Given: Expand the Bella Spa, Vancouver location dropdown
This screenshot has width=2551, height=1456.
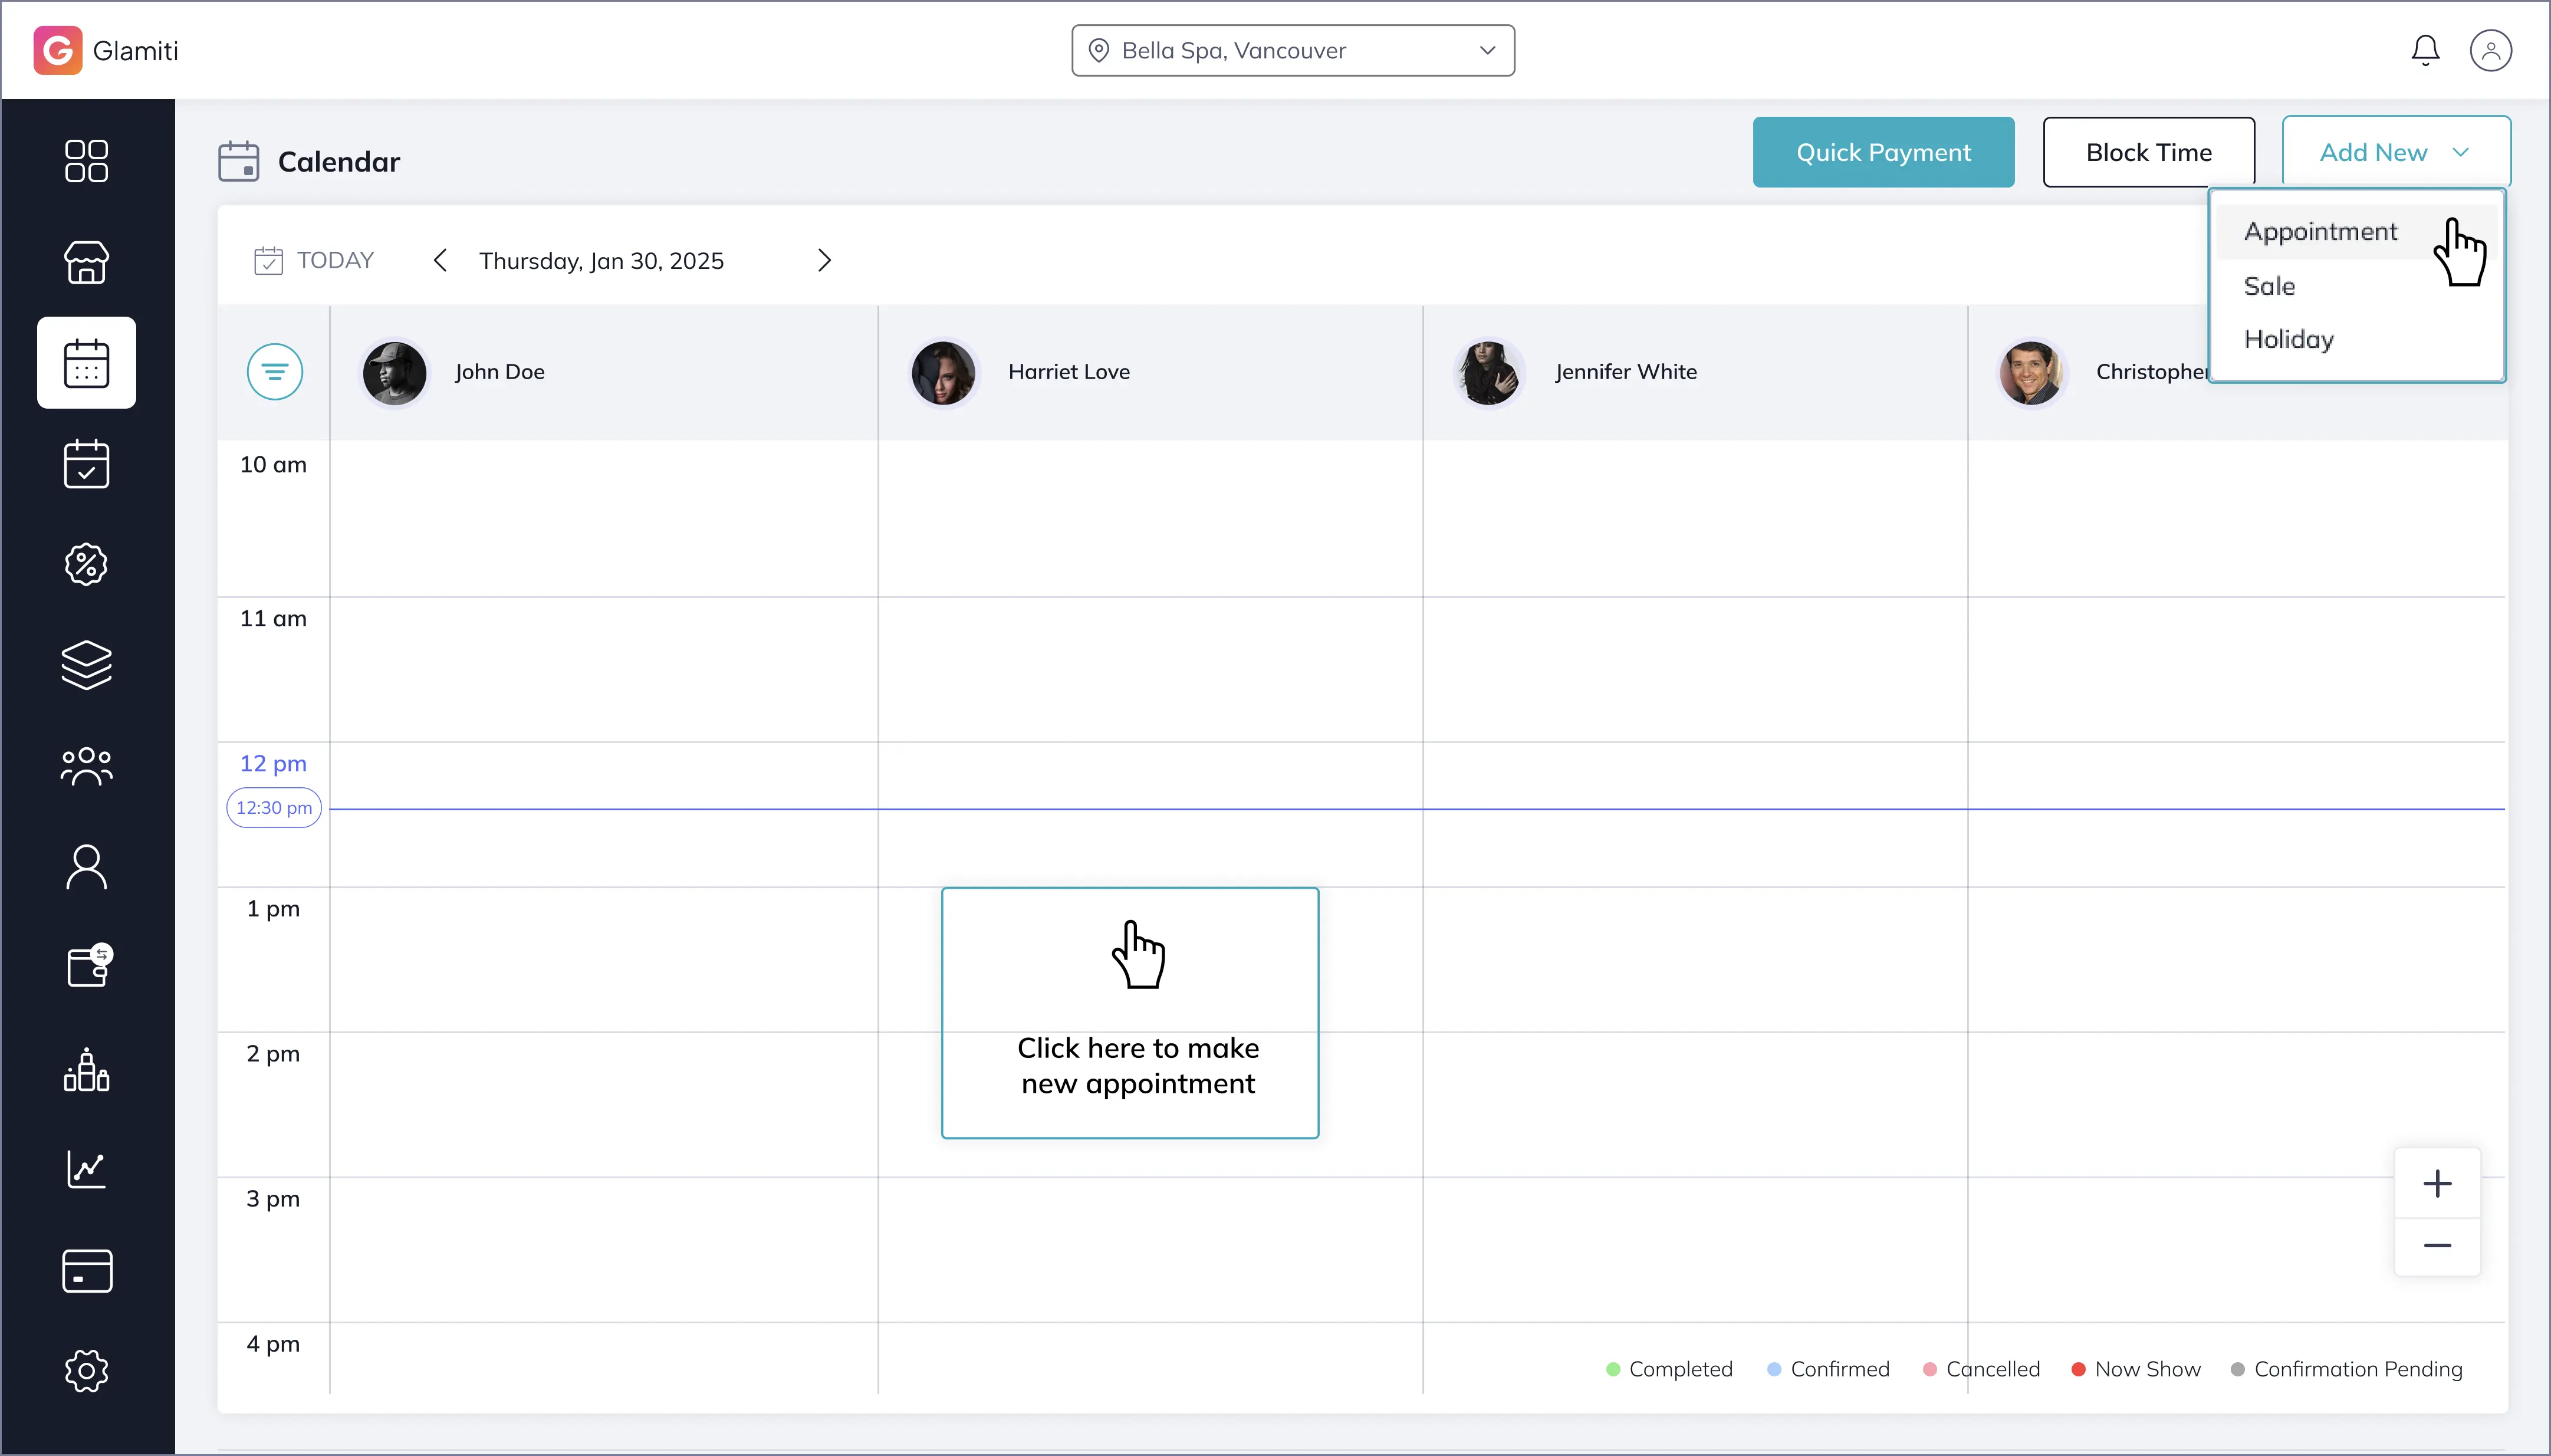Looking at the screenshot, I should 1293,51.
